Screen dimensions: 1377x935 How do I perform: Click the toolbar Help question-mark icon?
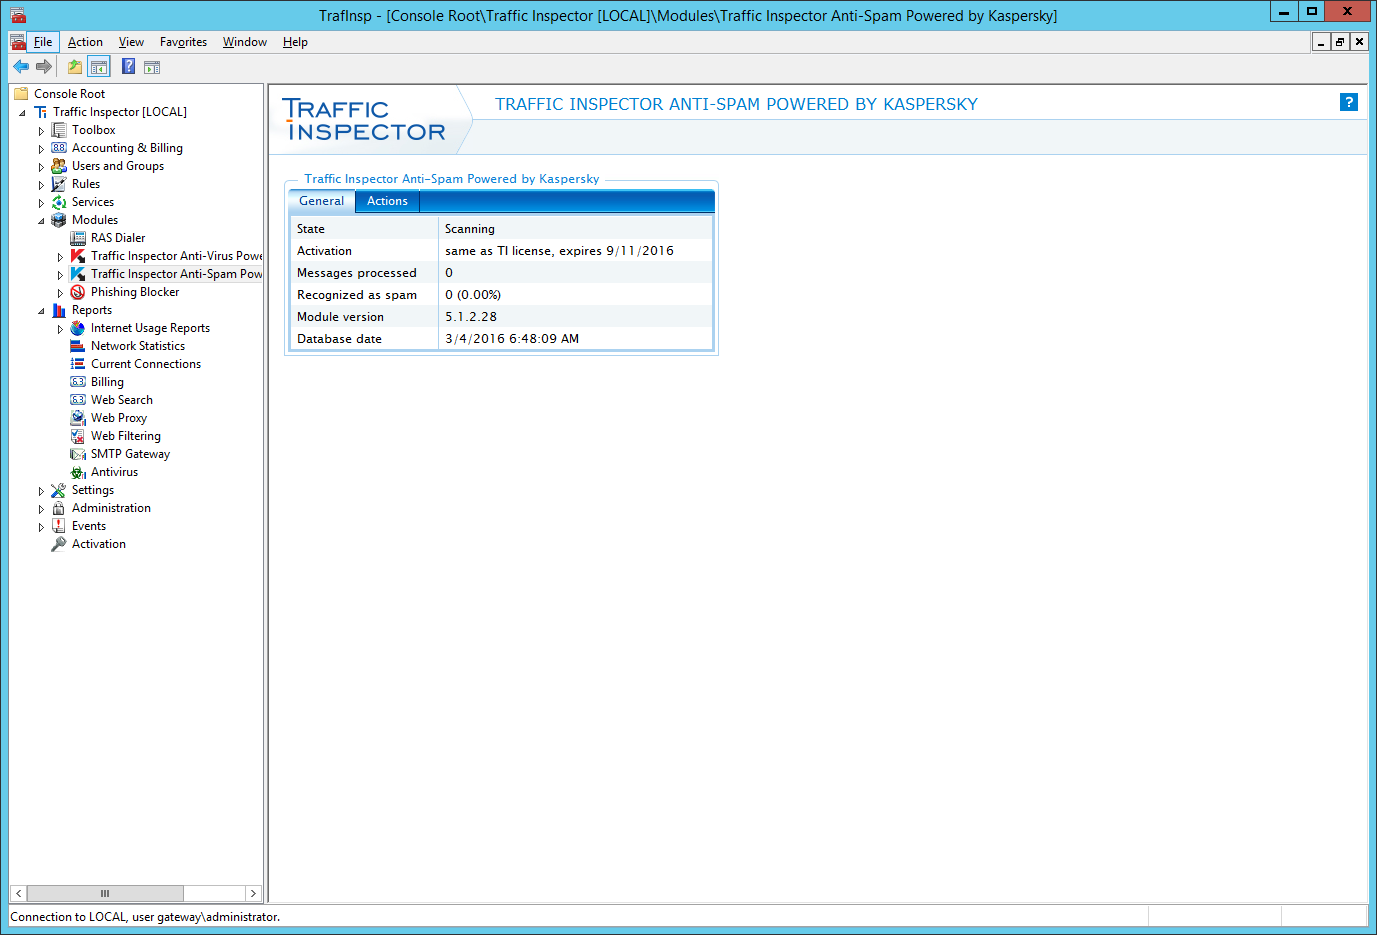129,67
